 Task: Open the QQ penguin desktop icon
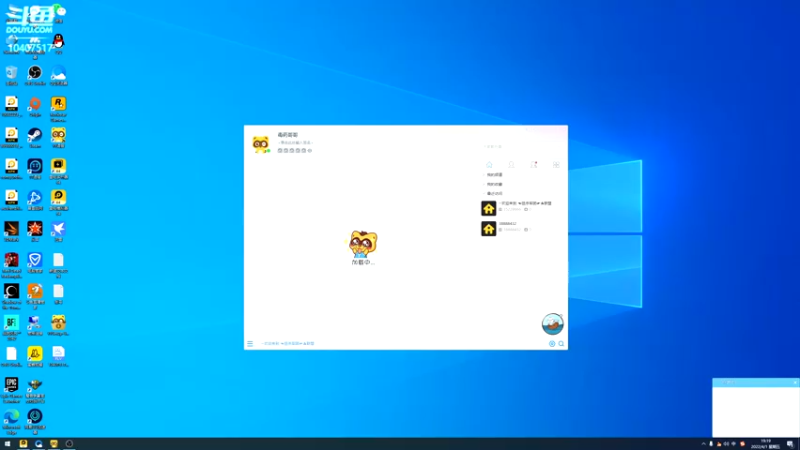click(x=59, y=44)
